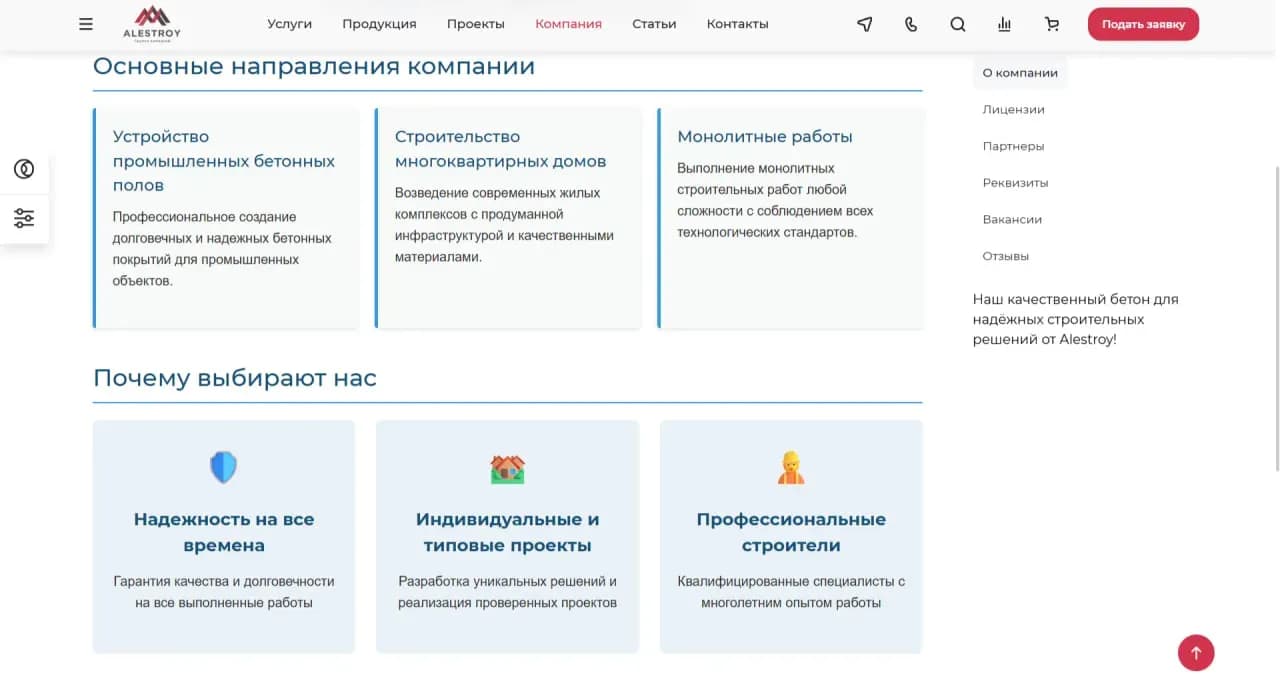Expand the hamburger menu
This screenshot has width=1280, height=689.
85,23
